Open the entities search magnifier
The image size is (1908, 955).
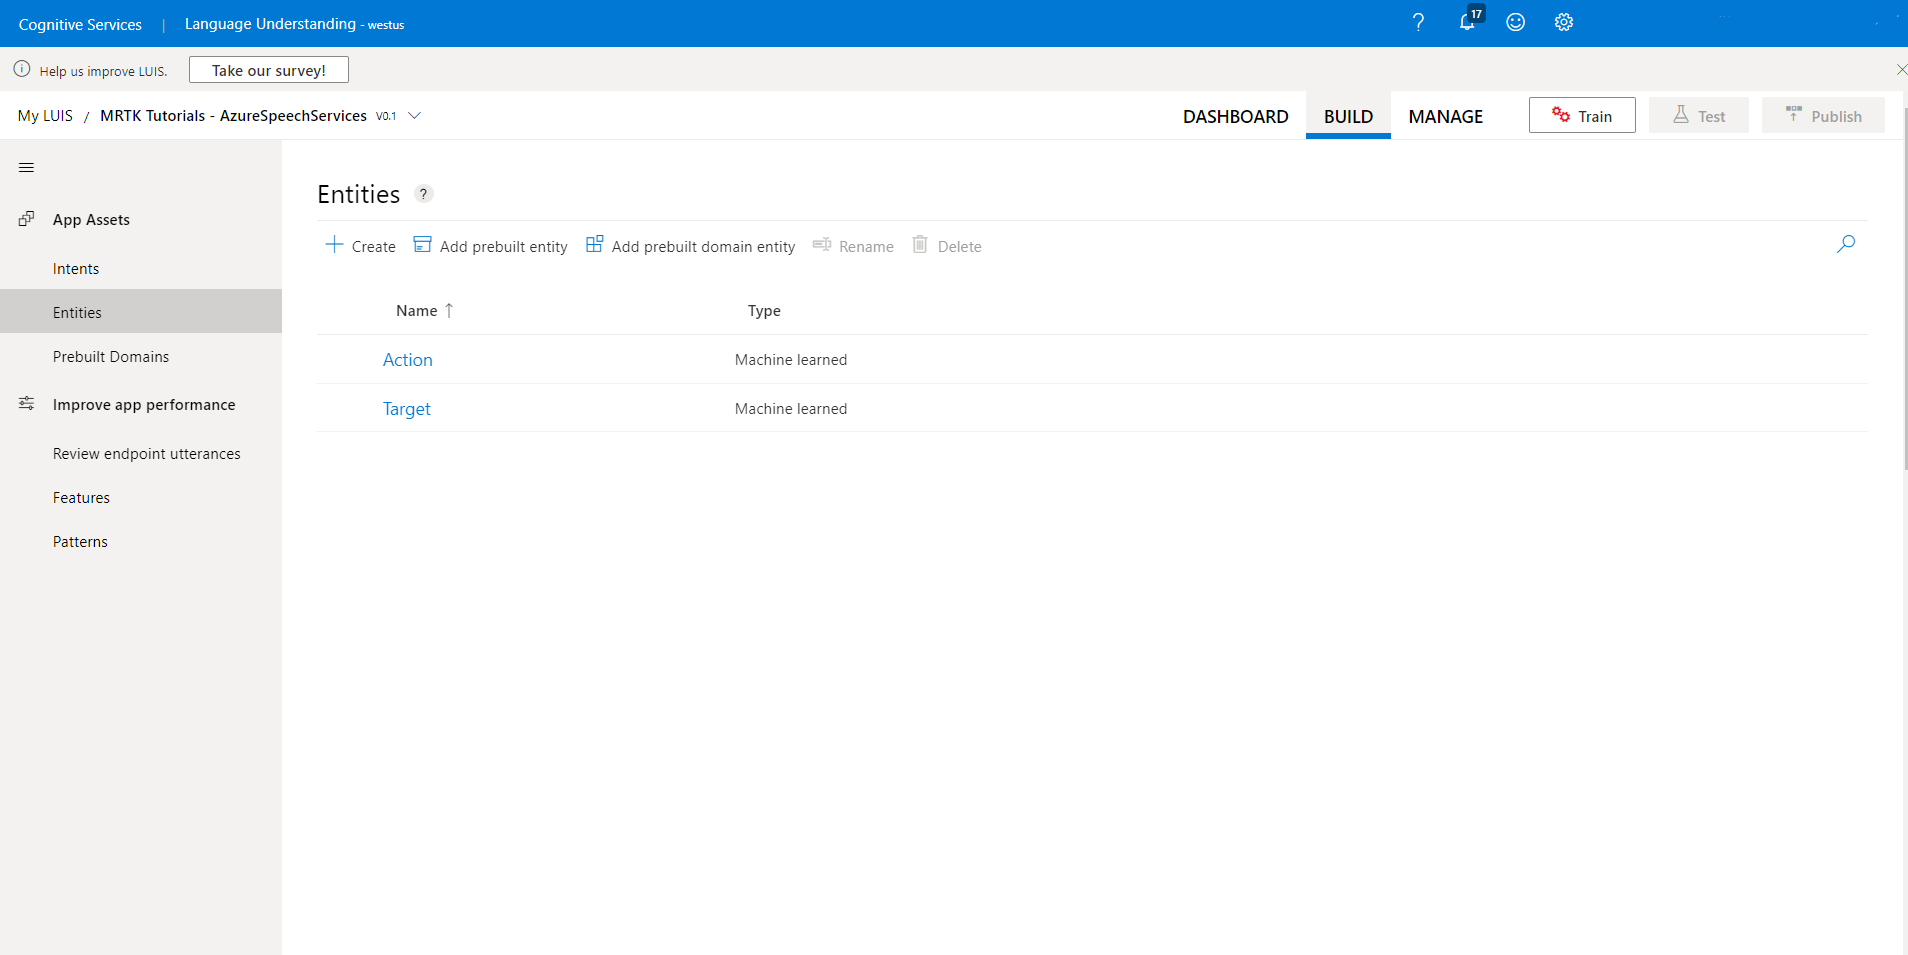click(1846, 243)
